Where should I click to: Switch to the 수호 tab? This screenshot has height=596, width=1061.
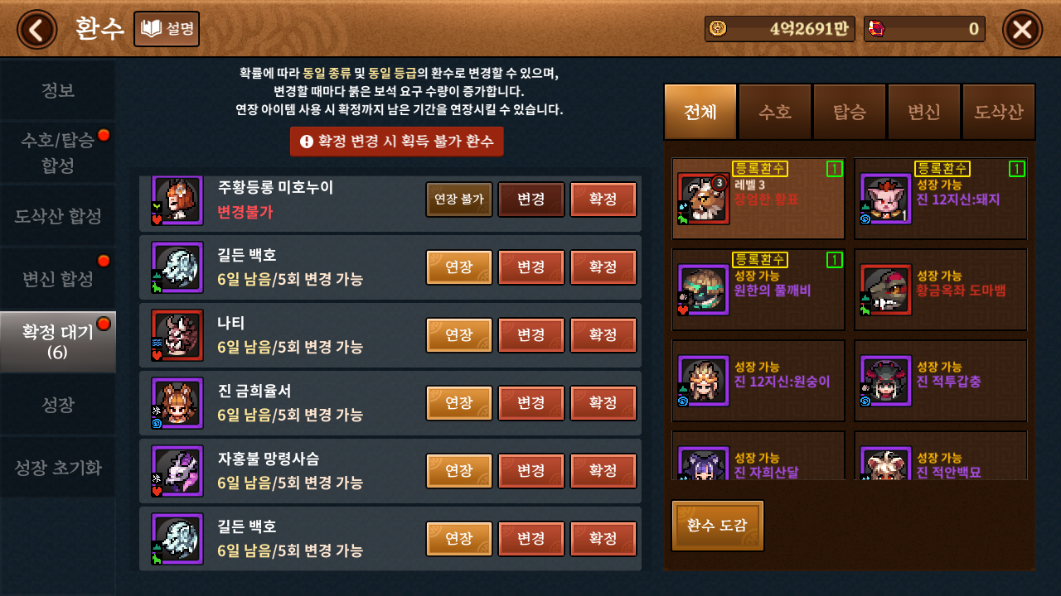point(775,112)
